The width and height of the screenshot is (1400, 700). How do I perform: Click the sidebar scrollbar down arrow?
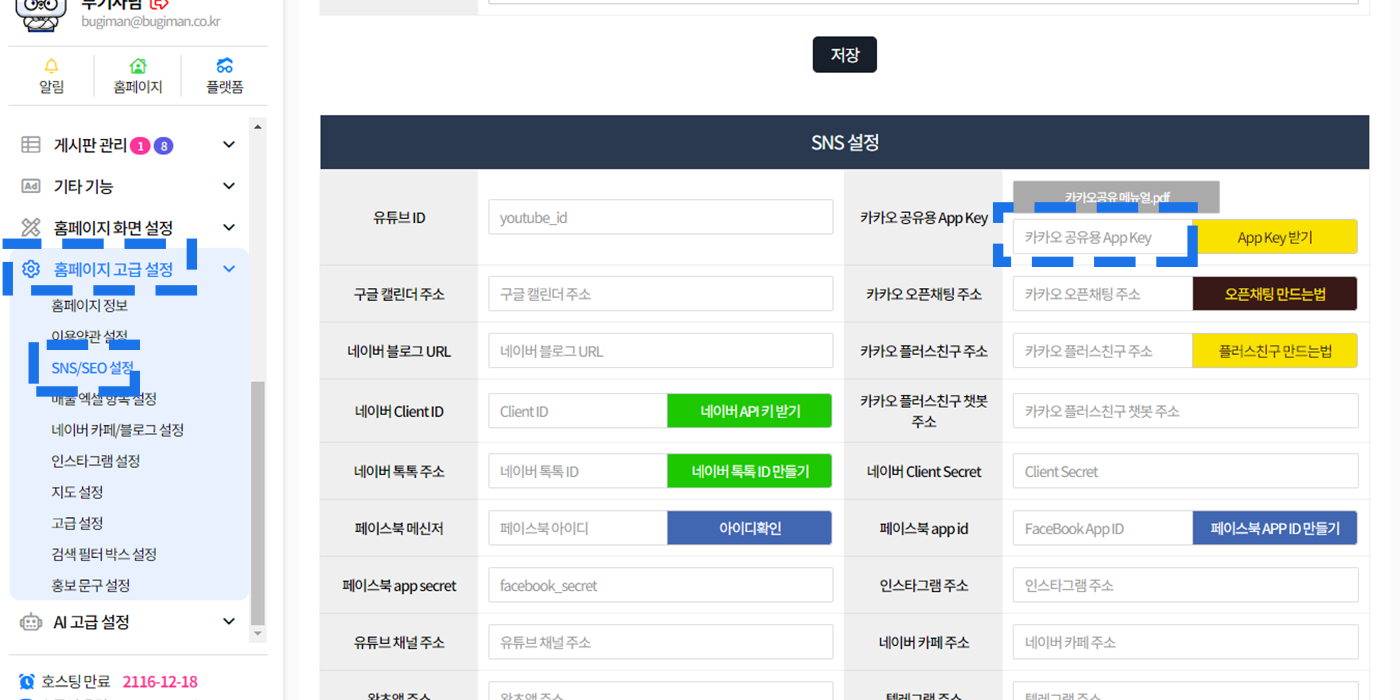click(x=258, y=634)
